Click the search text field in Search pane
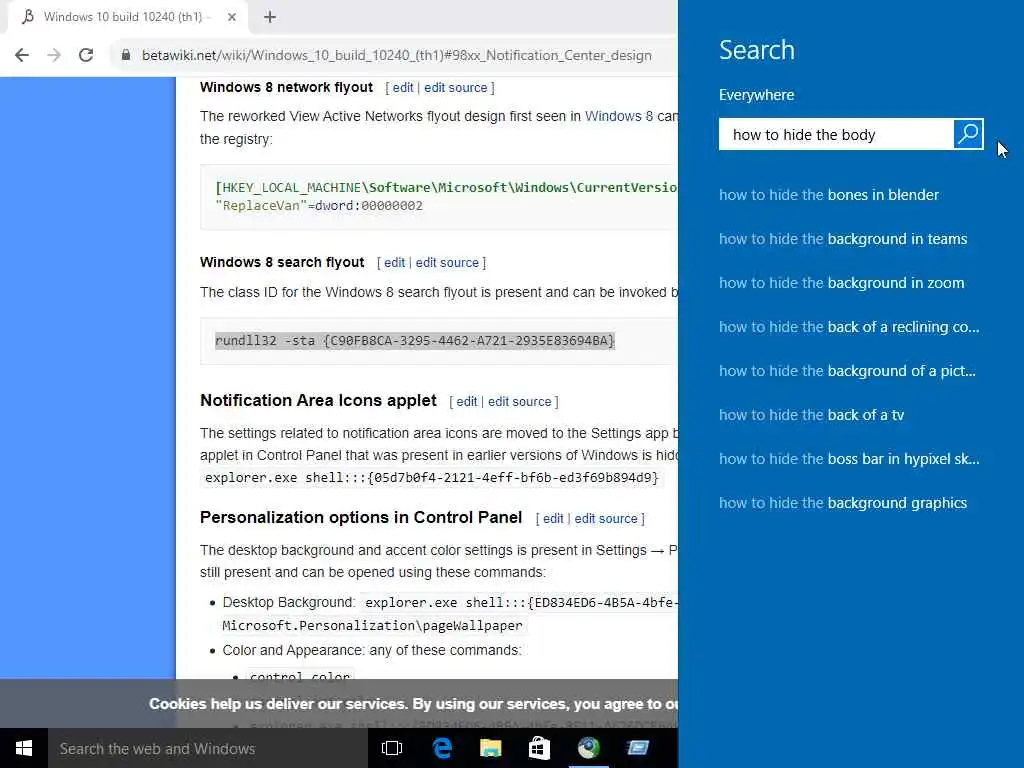This screenshot has width=1024, height=768. click(836, 134)
